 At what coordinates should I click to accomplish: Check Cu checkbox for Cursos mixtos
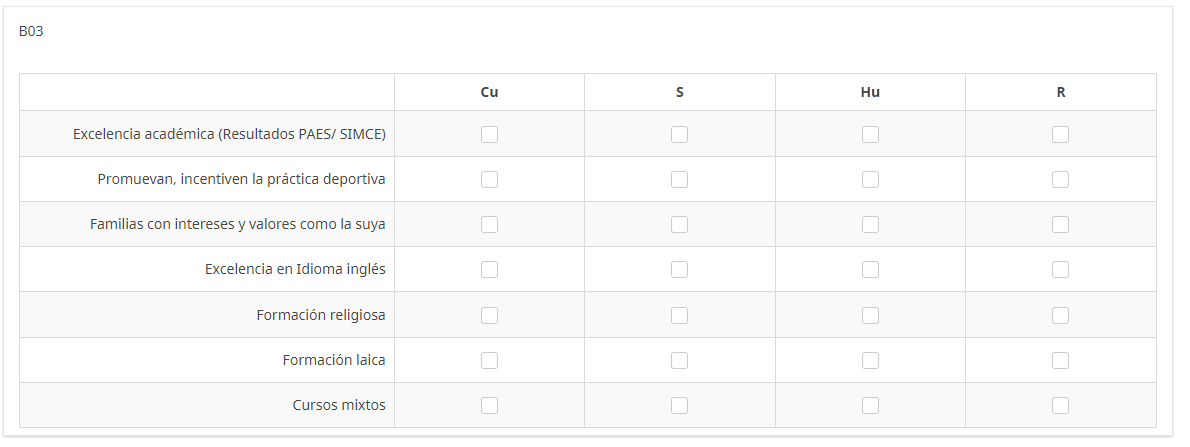pyautogui.click(x=489, y=405)
